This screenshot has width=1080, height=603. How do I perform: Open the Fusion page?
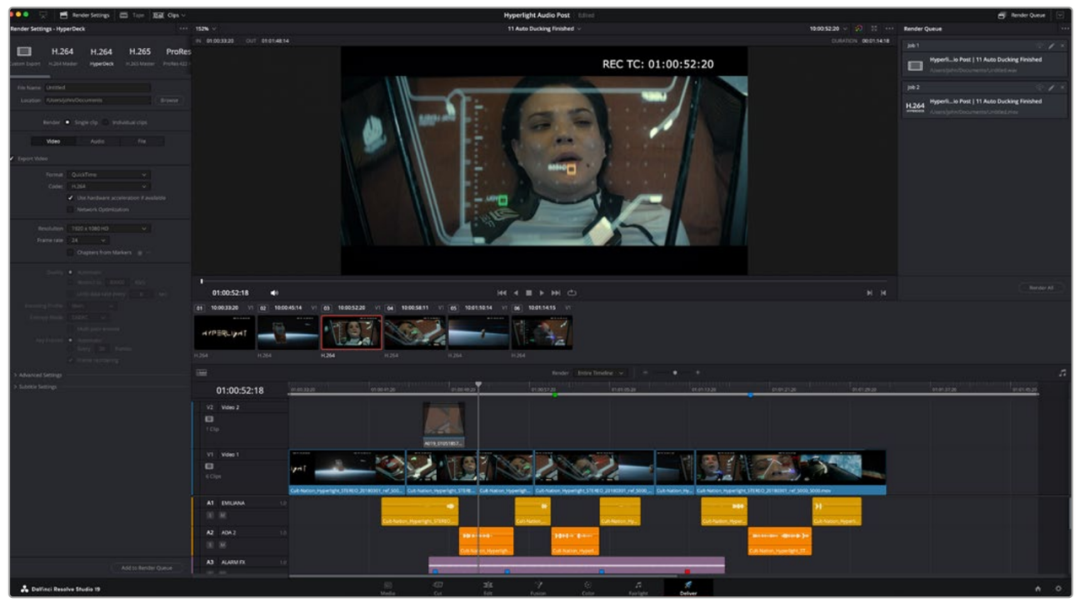click(538, 588)
